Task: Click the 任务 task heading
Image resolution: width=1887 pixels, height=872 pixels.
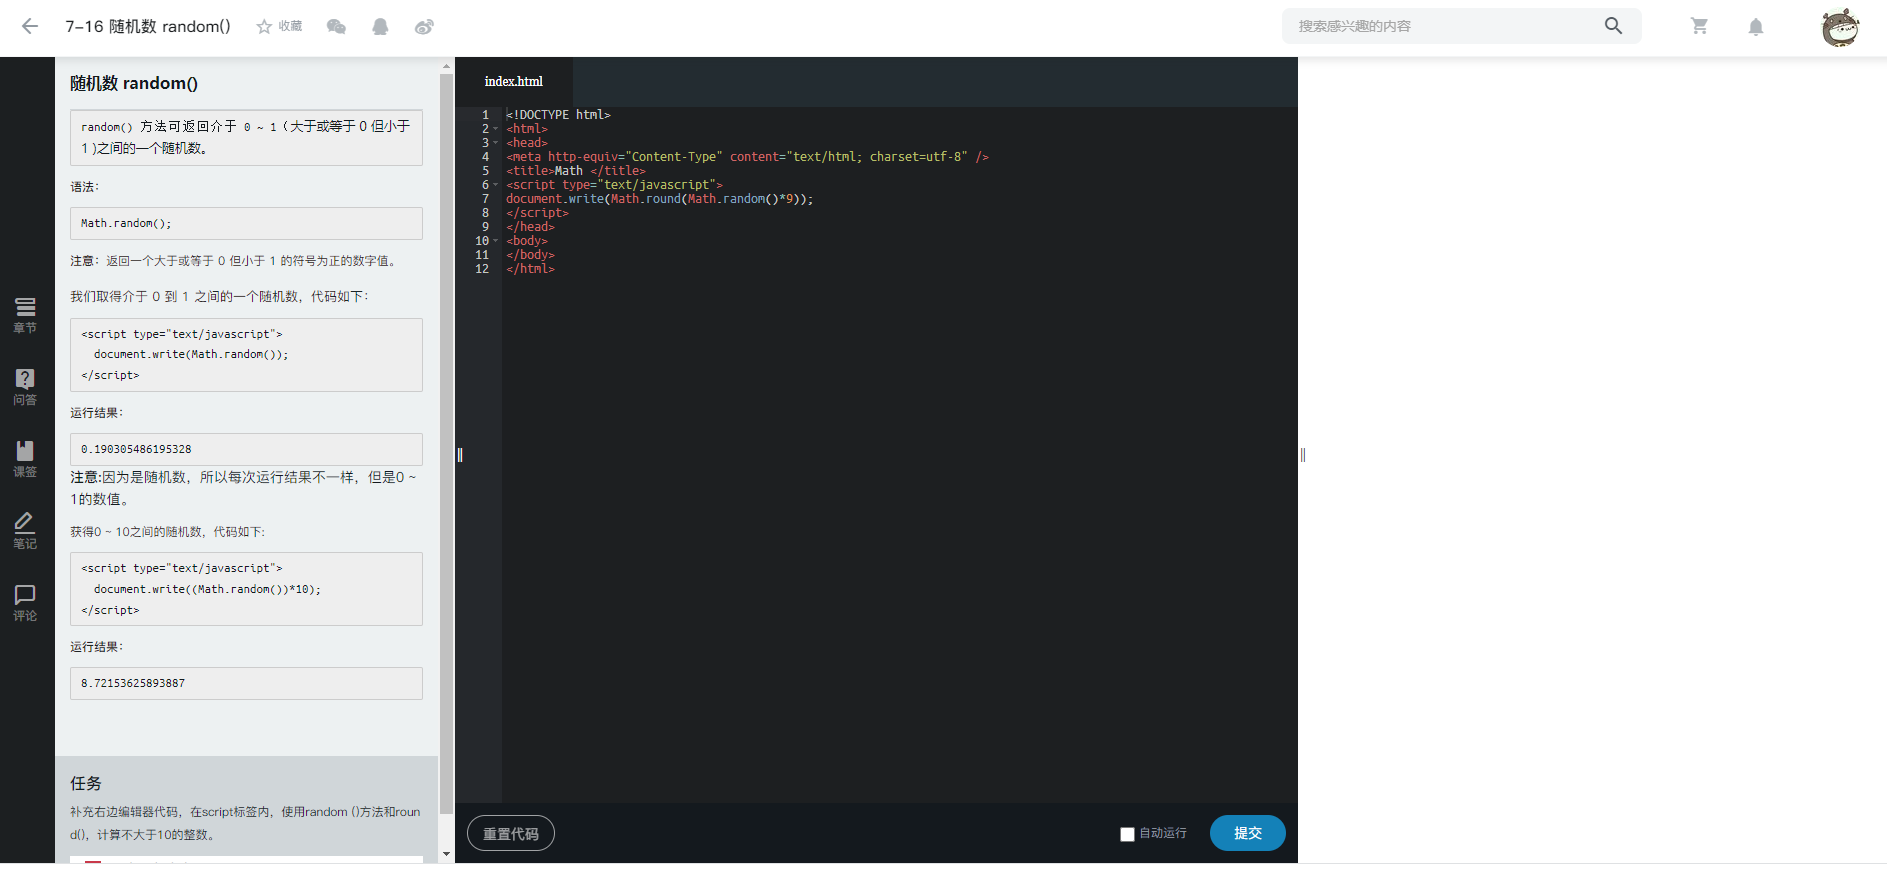Action: coord(86,783)
